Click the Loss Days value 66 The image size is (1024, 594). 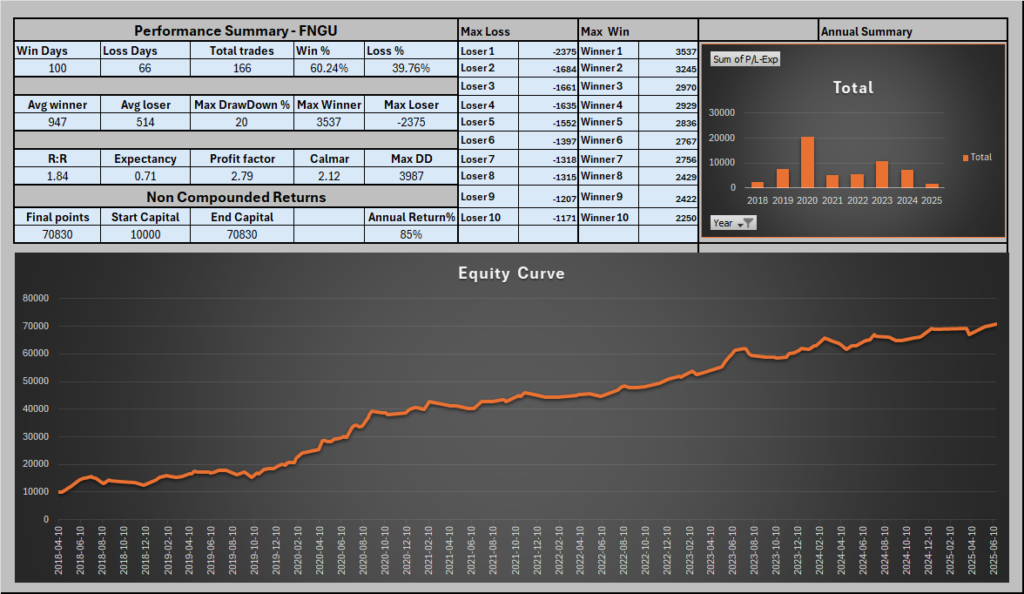pos(145,68)
